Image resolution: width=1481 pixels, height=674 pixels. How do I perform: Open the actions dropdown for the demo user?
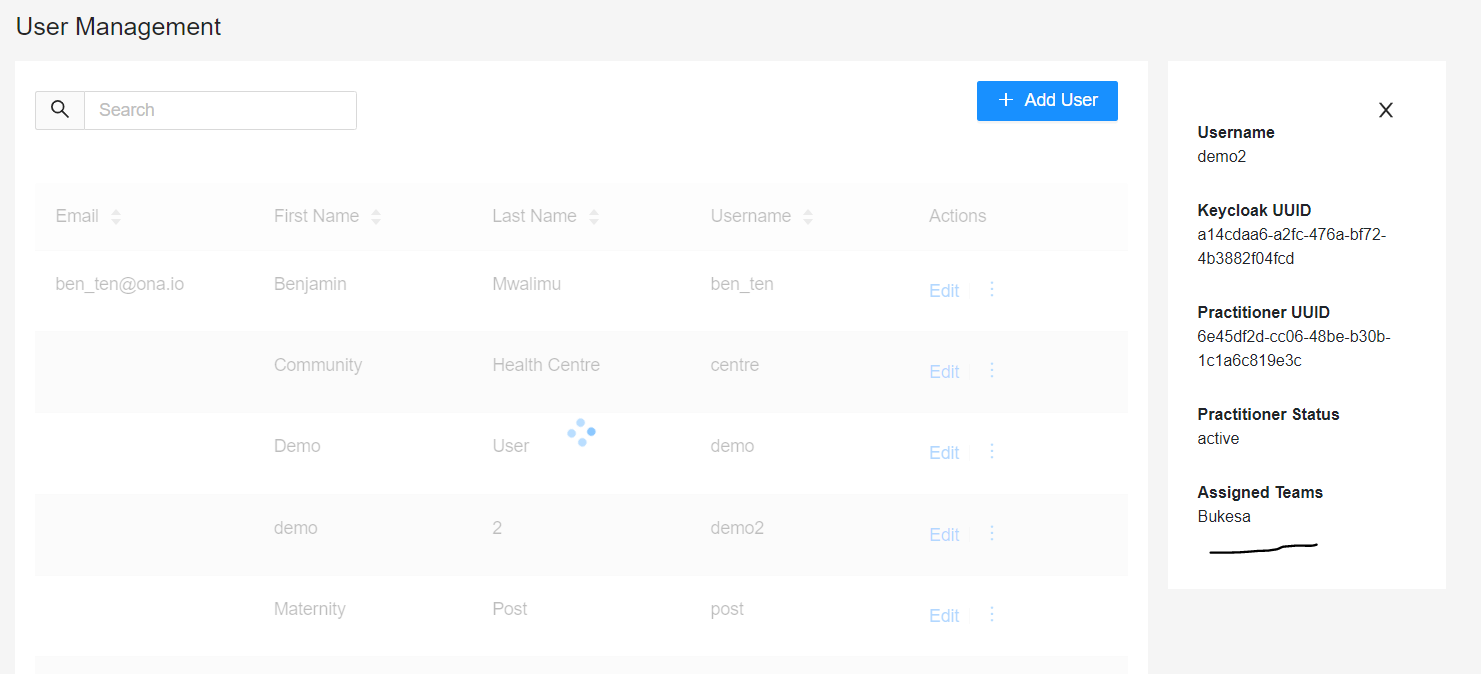[991, 451]
